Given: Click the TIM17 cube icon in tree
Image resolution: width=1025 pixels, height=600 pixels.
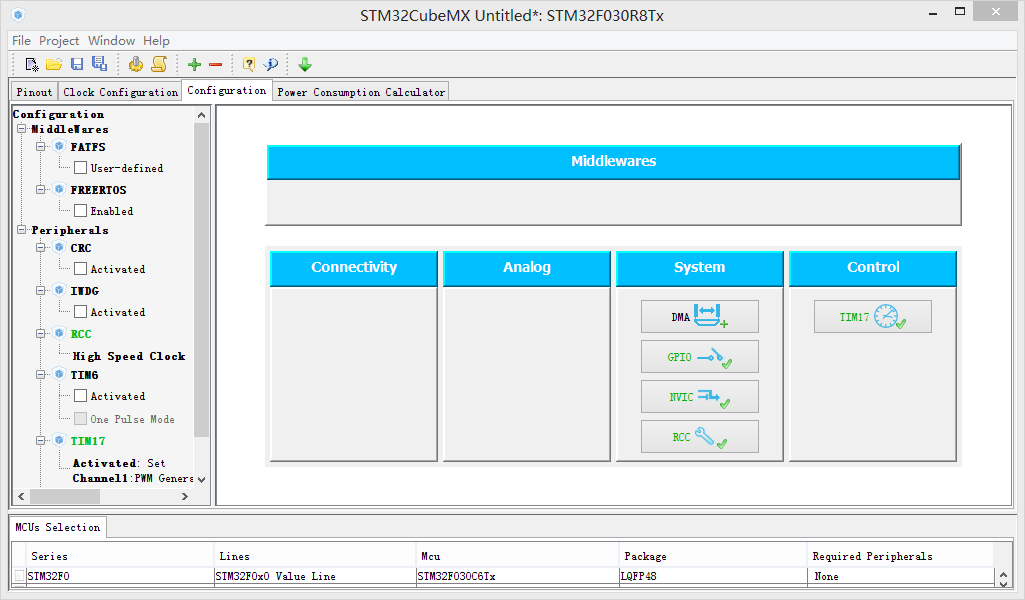Looking at the screenshot, I should [59, 441].
